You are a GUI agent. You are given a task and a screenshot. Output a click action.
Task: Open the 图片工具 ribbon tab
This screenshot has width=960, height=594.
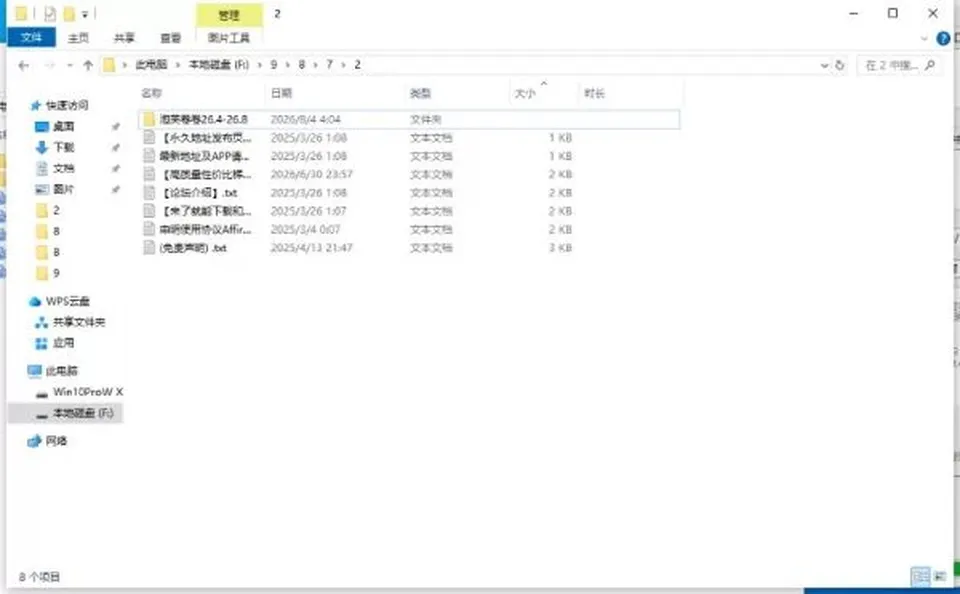tap(229, 38)
